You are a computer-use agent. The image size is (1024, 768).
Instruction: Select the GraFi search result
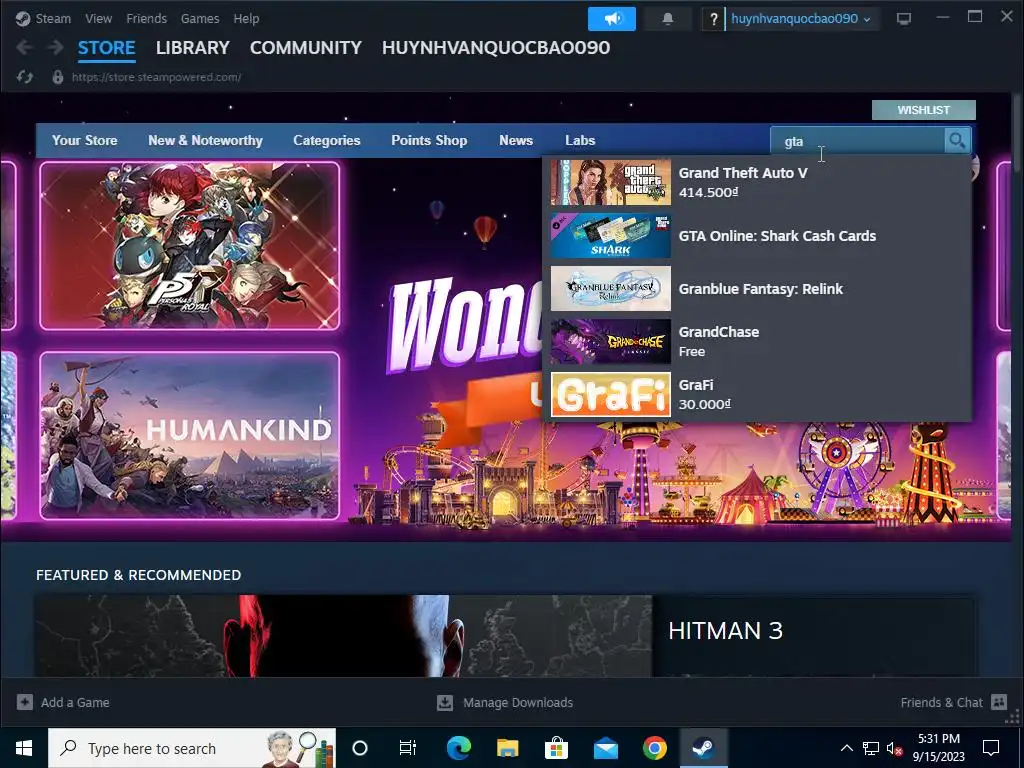coord(757,394)
